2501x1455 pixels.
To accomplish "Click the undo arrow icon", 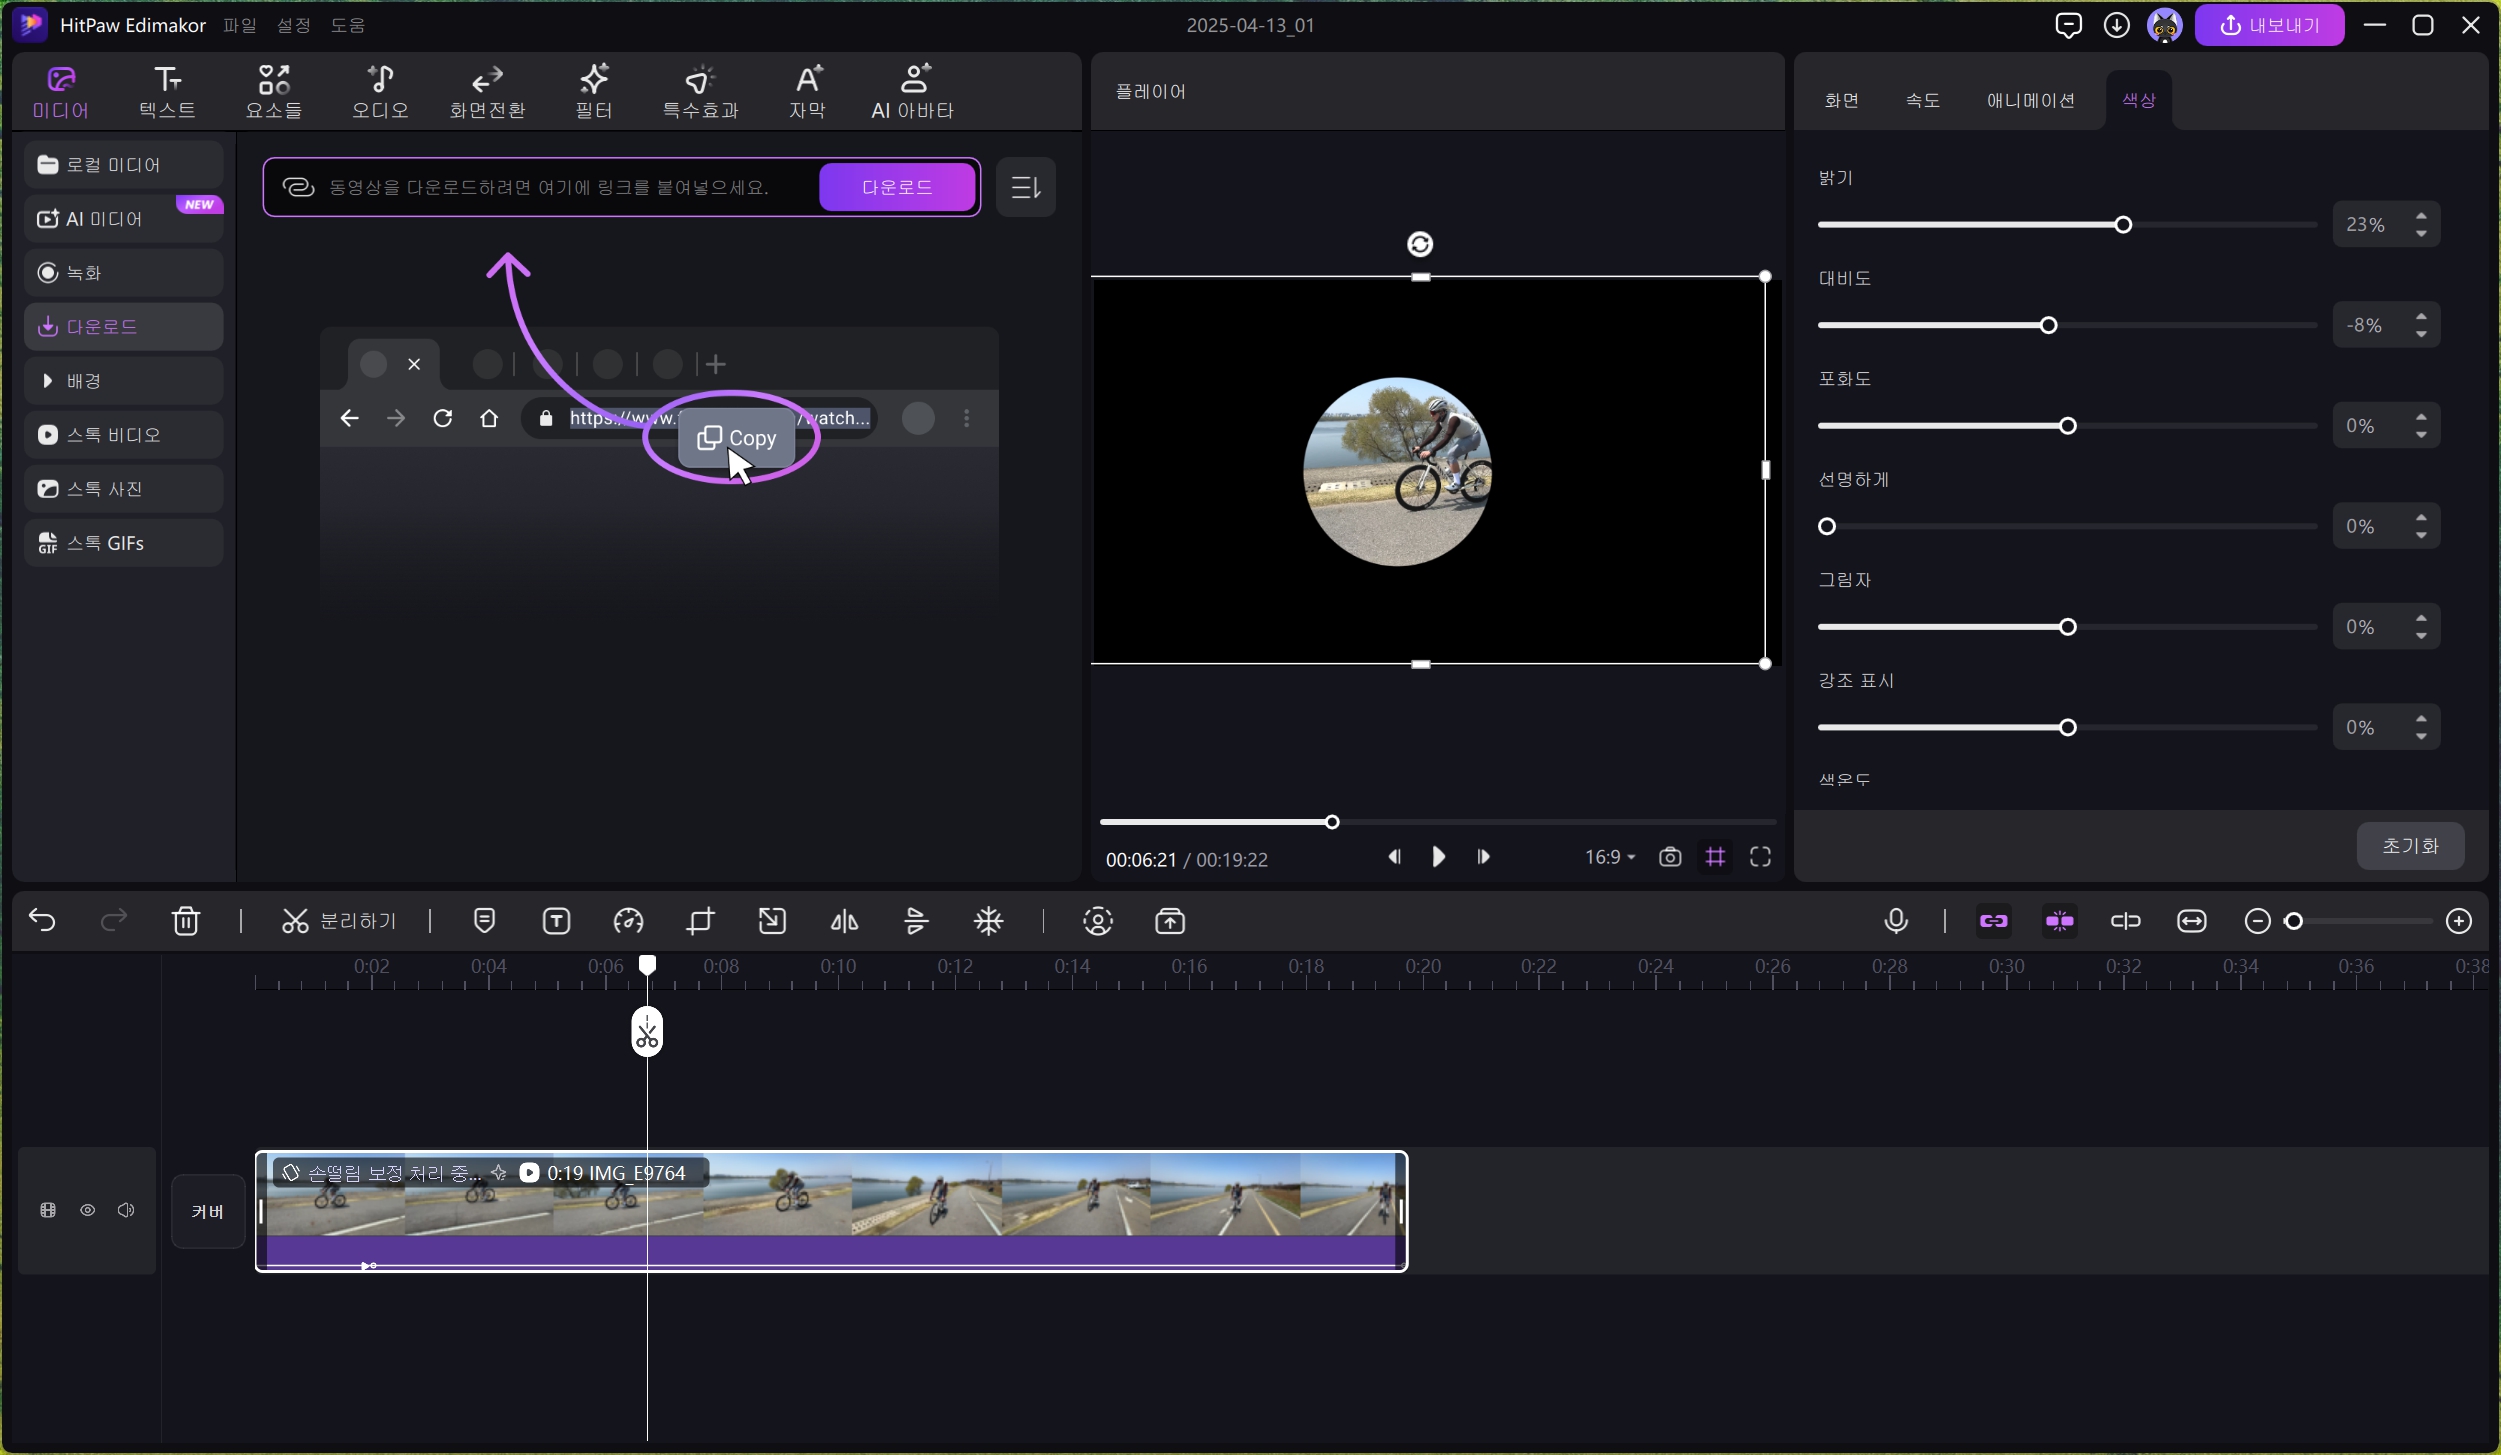I will tap(42, 921).
